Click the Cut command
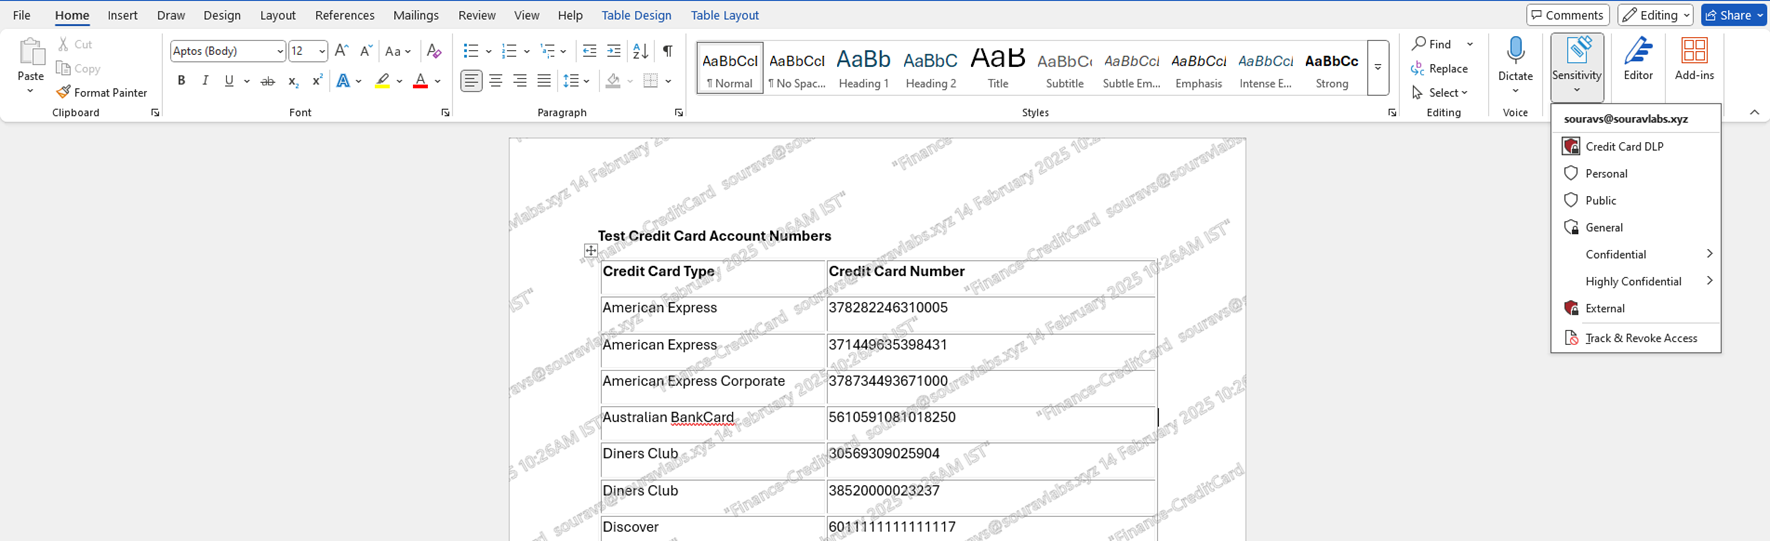The width and height of the screenshot is (1770, 541). pyautogui.click(x=75, y=44)
